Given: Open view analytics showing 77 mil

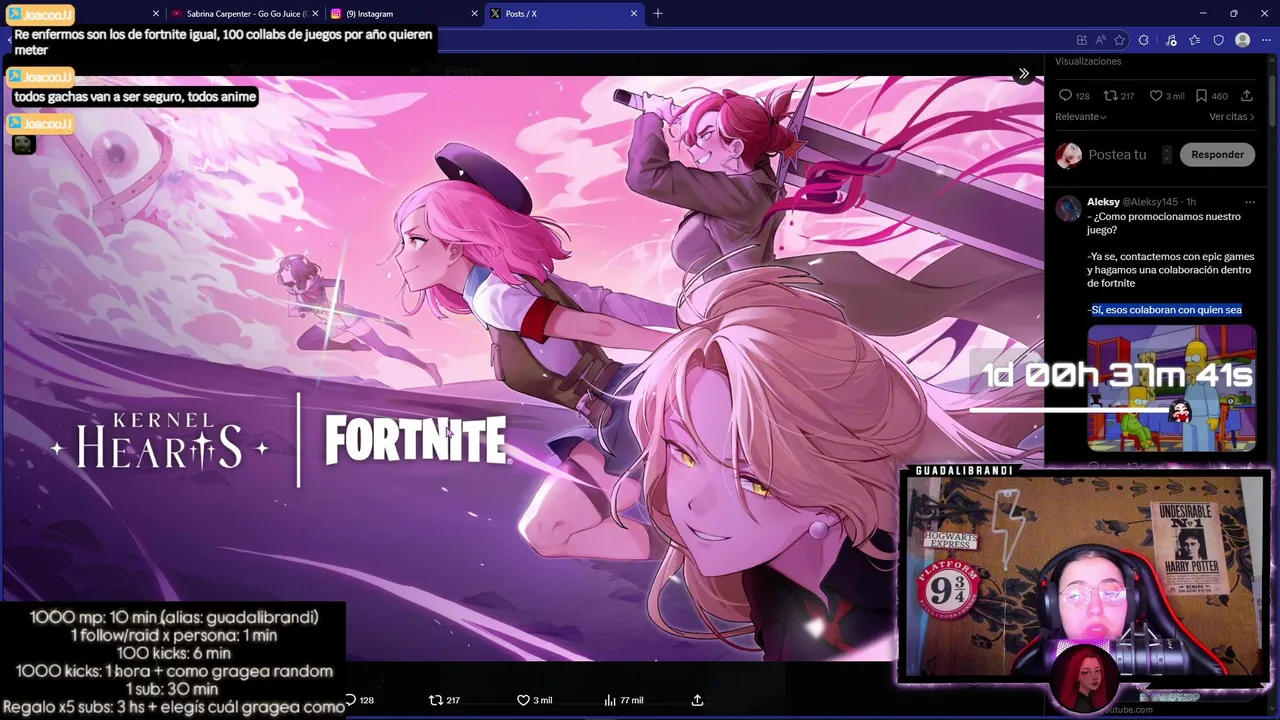Looking at the screenshot, I should coord(623,700).
